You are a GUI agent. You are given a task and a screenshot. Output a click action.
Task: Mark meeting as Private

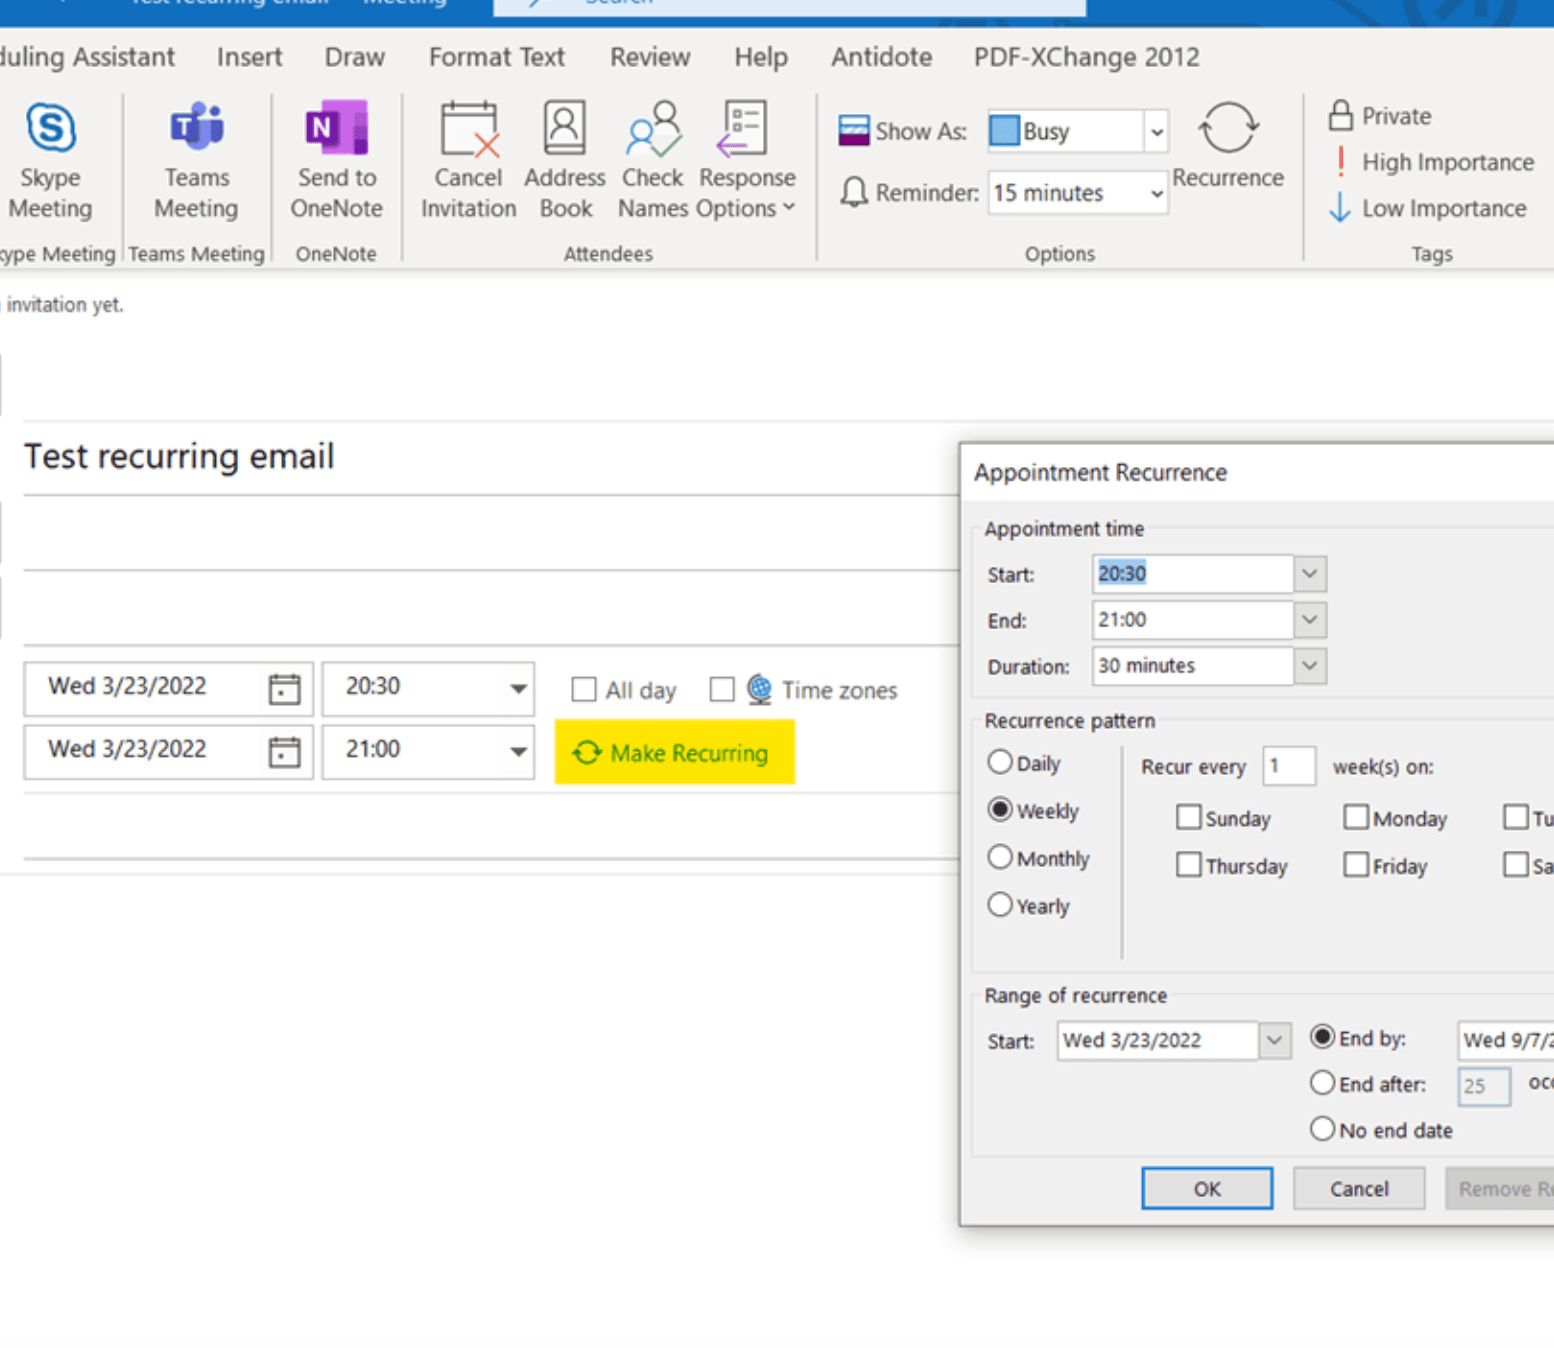pyautogui.click(x=1380, y=116)
